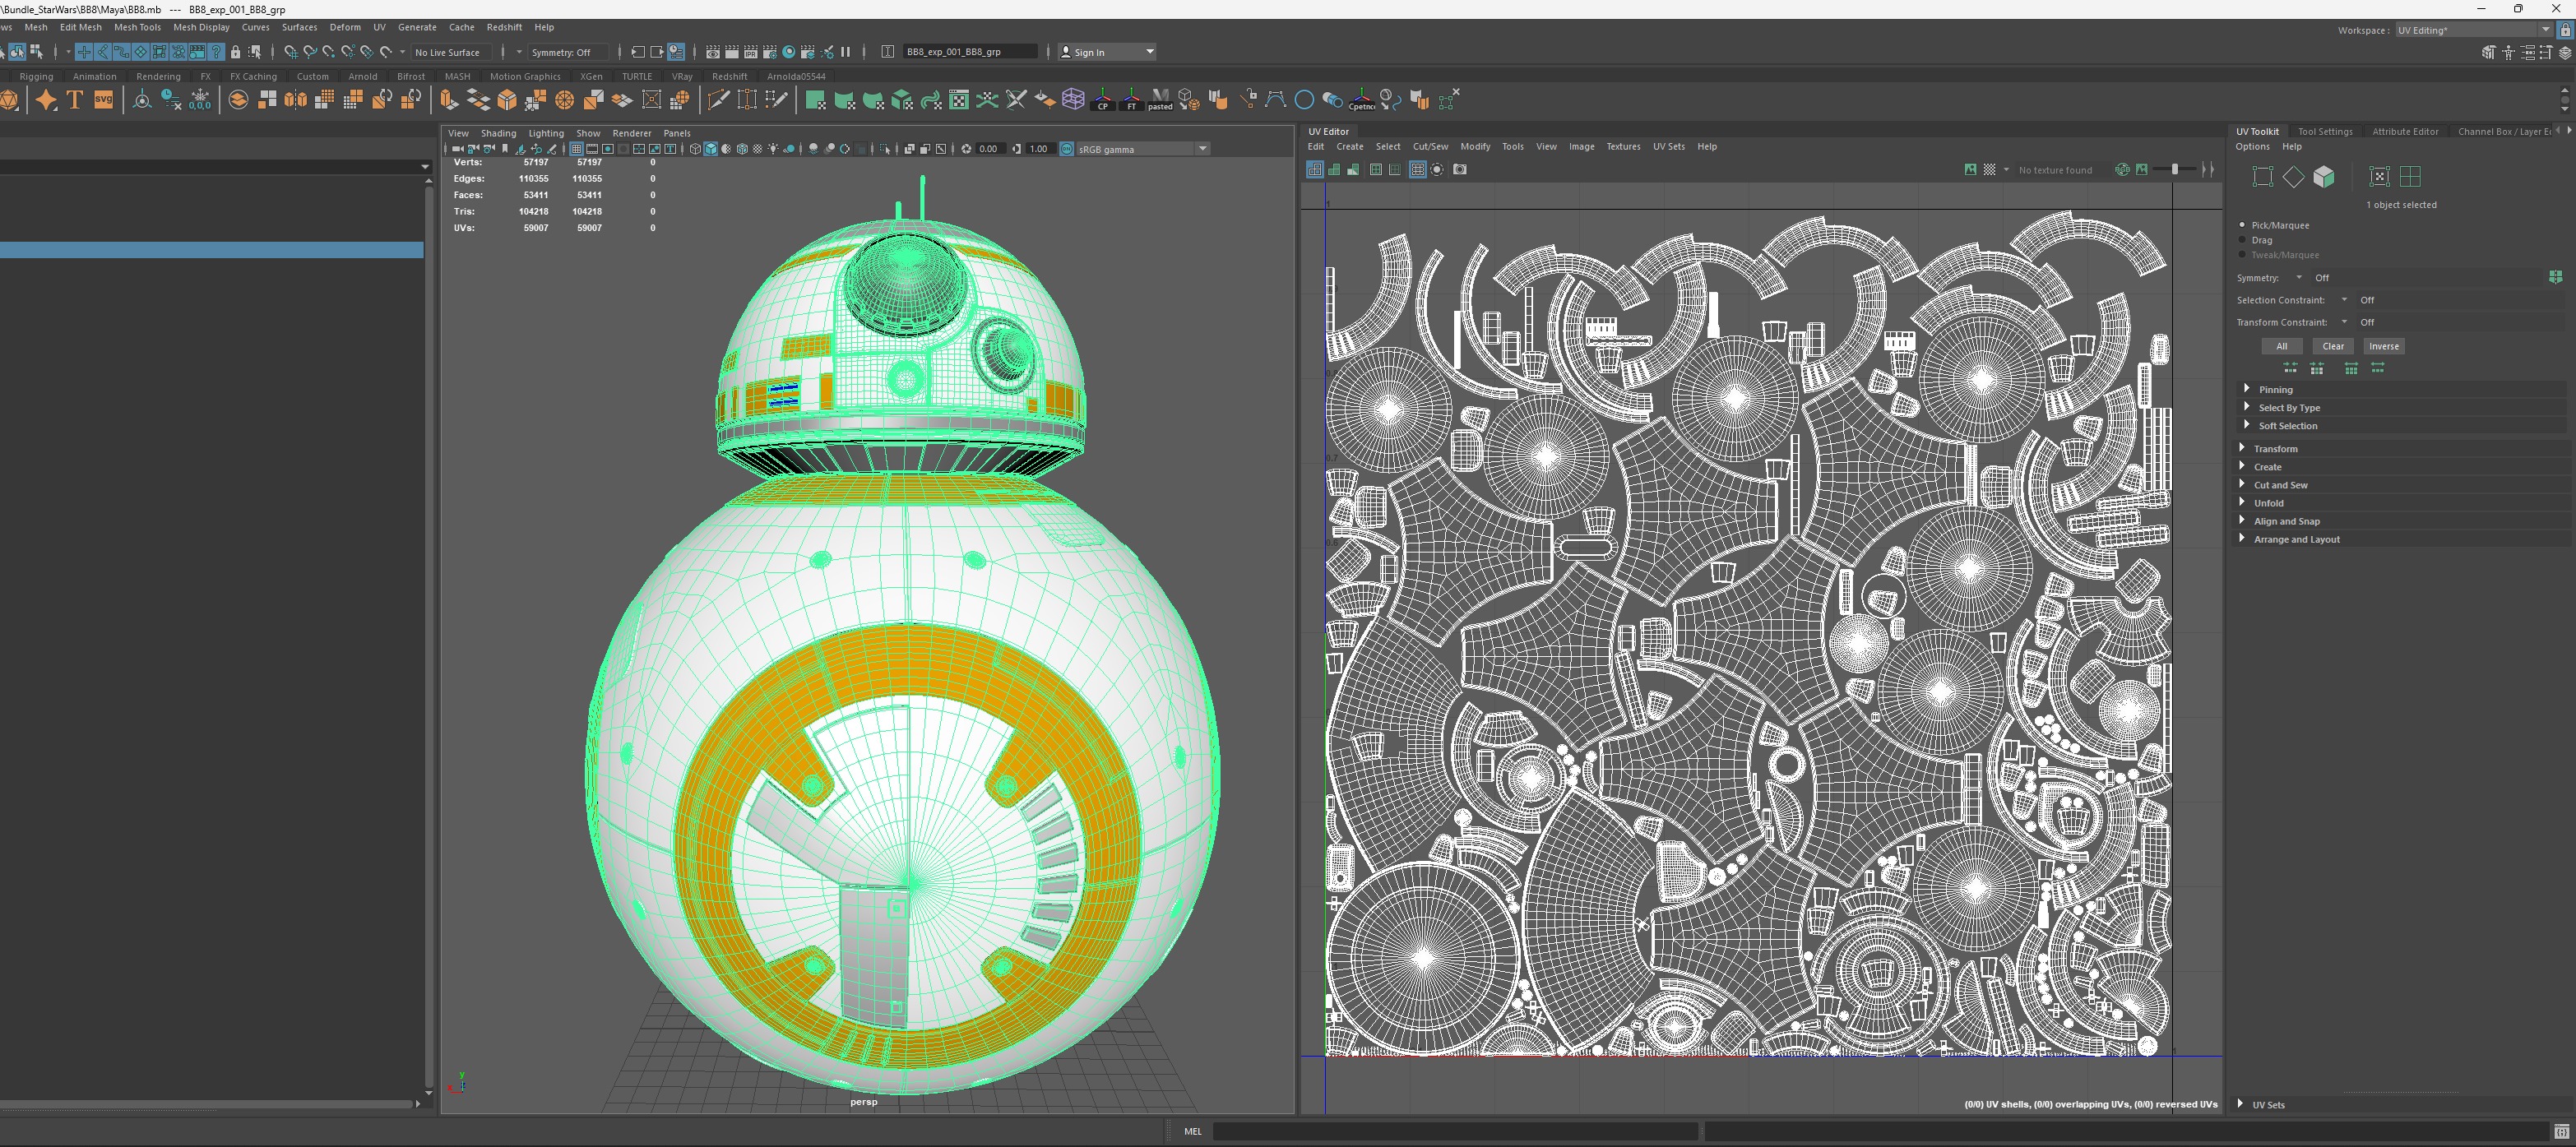Expand the Arrange and Layout section
Viewport: 2576px width, 1147px height.
coord(2402,538)
